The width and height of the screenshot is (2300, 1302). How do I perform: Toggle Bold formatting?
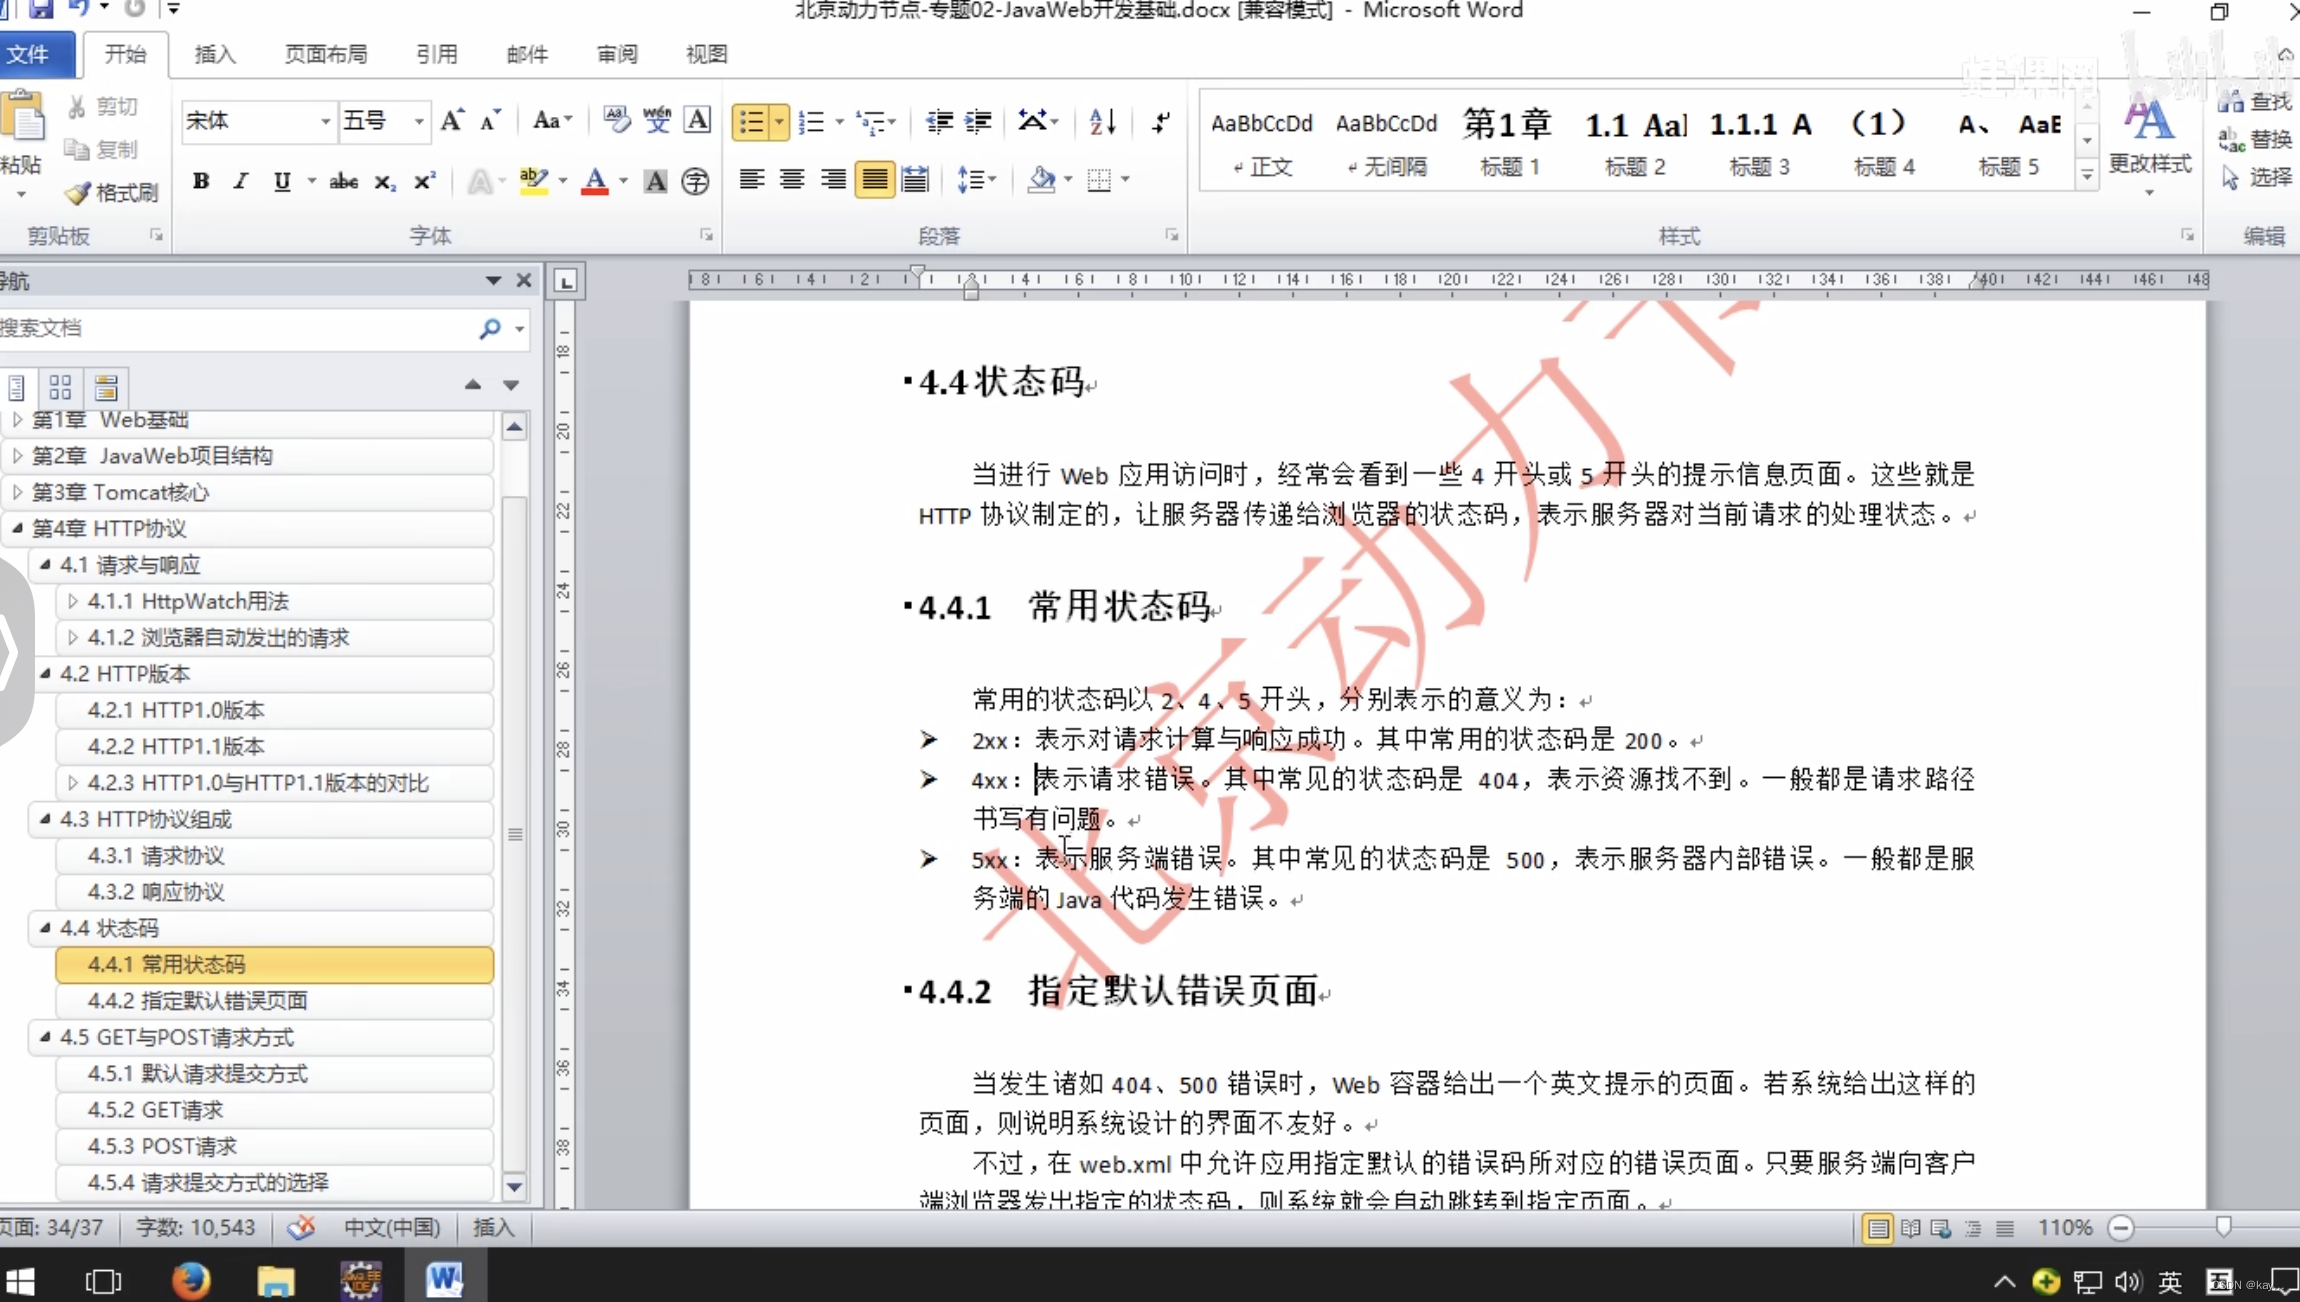[x=201, y=181]
